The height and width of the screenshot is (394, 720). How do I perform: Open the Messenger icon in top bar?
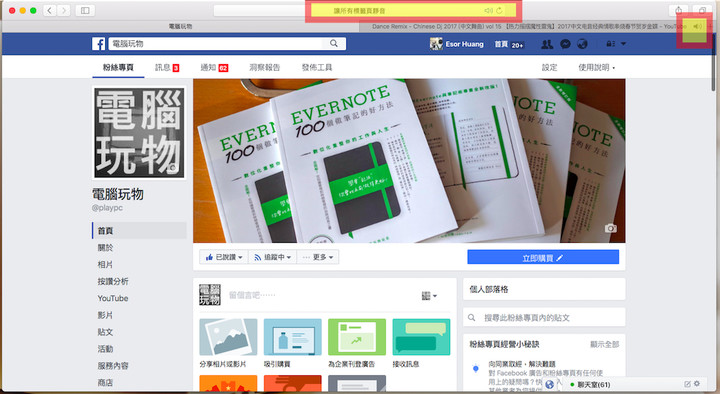pyautogui.click(x=565, y=44)
